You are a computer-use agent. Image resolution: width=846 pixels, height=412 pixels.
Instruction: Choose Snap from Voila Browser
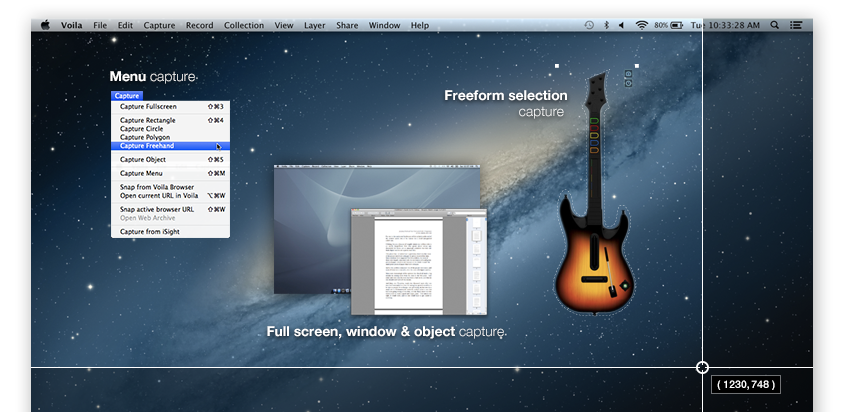click(170, 187)
